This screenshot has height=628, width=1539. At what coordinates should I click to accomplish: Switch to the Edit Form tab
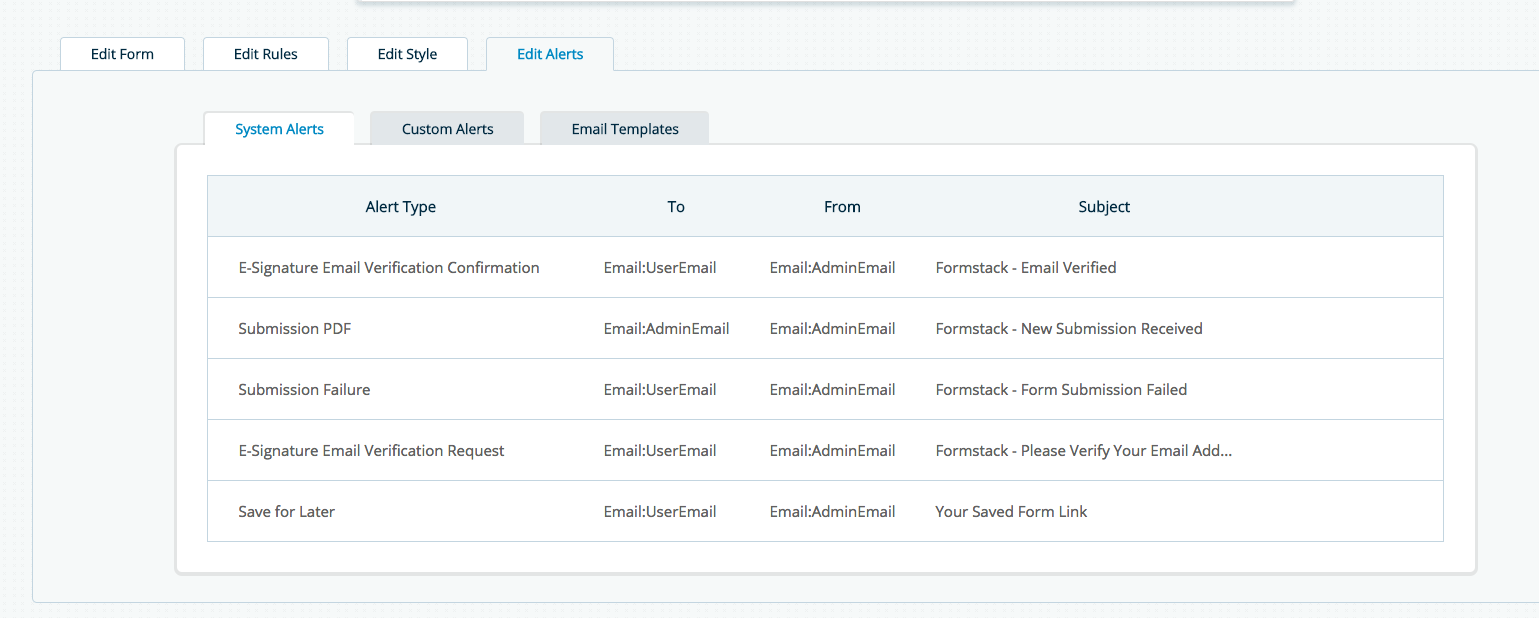point(122,54)
